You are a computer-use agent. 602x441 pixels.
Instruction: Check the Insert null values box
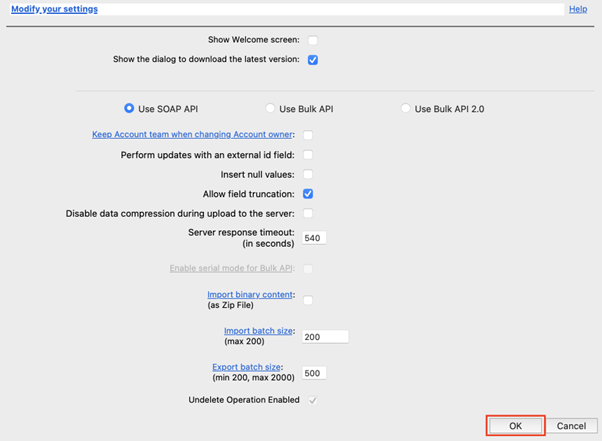click(x=308, y=174)
